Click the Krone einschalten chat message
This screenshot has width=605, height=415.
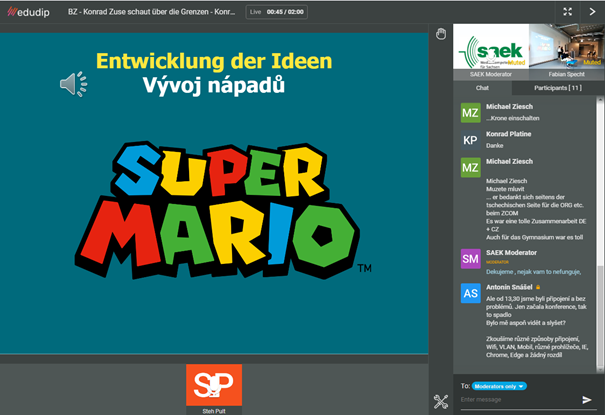click(x=513, y=118)
